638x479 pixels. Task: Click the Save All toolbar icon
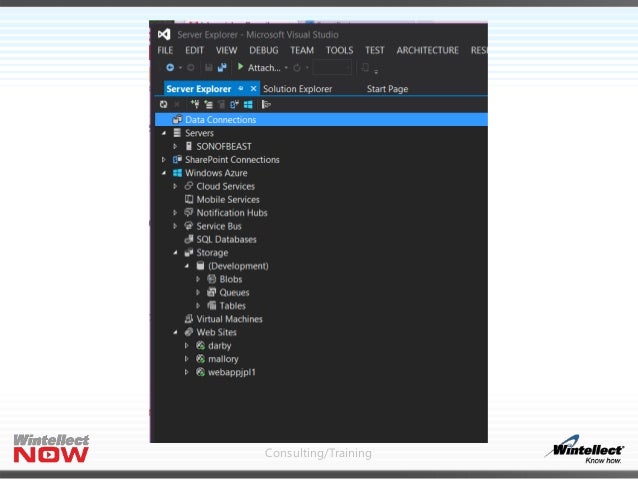point(222,68)
